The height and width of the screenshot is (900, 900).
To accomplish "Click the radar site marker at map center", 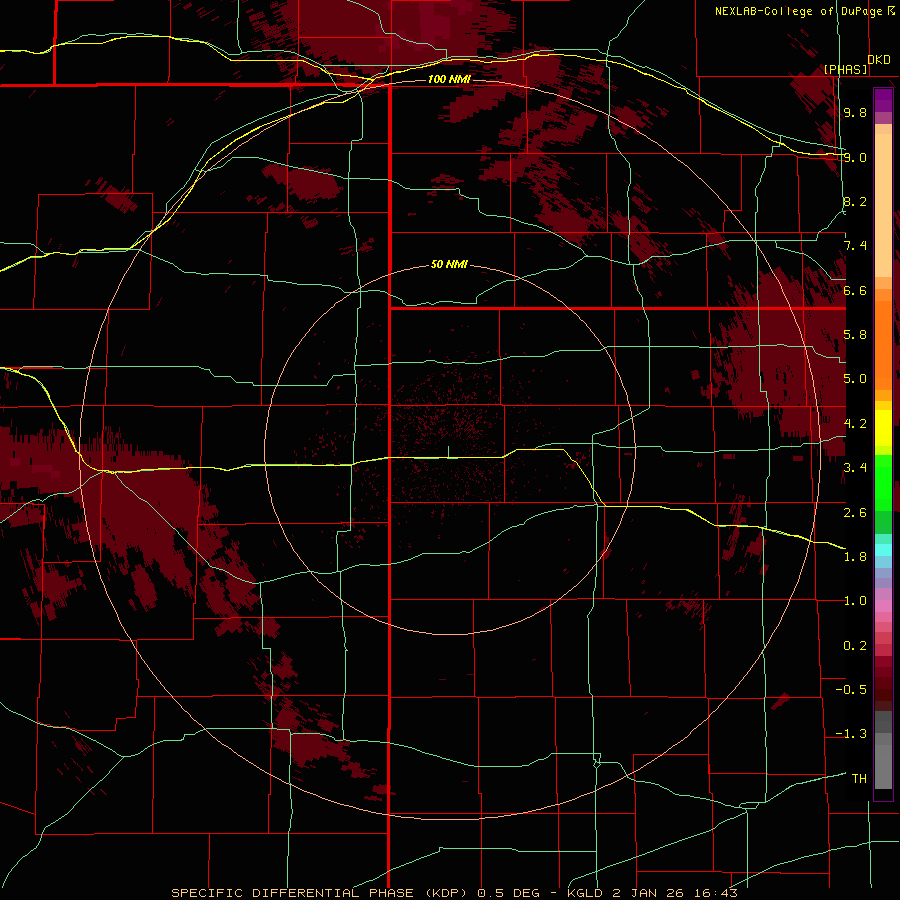I will (x=448, y=452).
